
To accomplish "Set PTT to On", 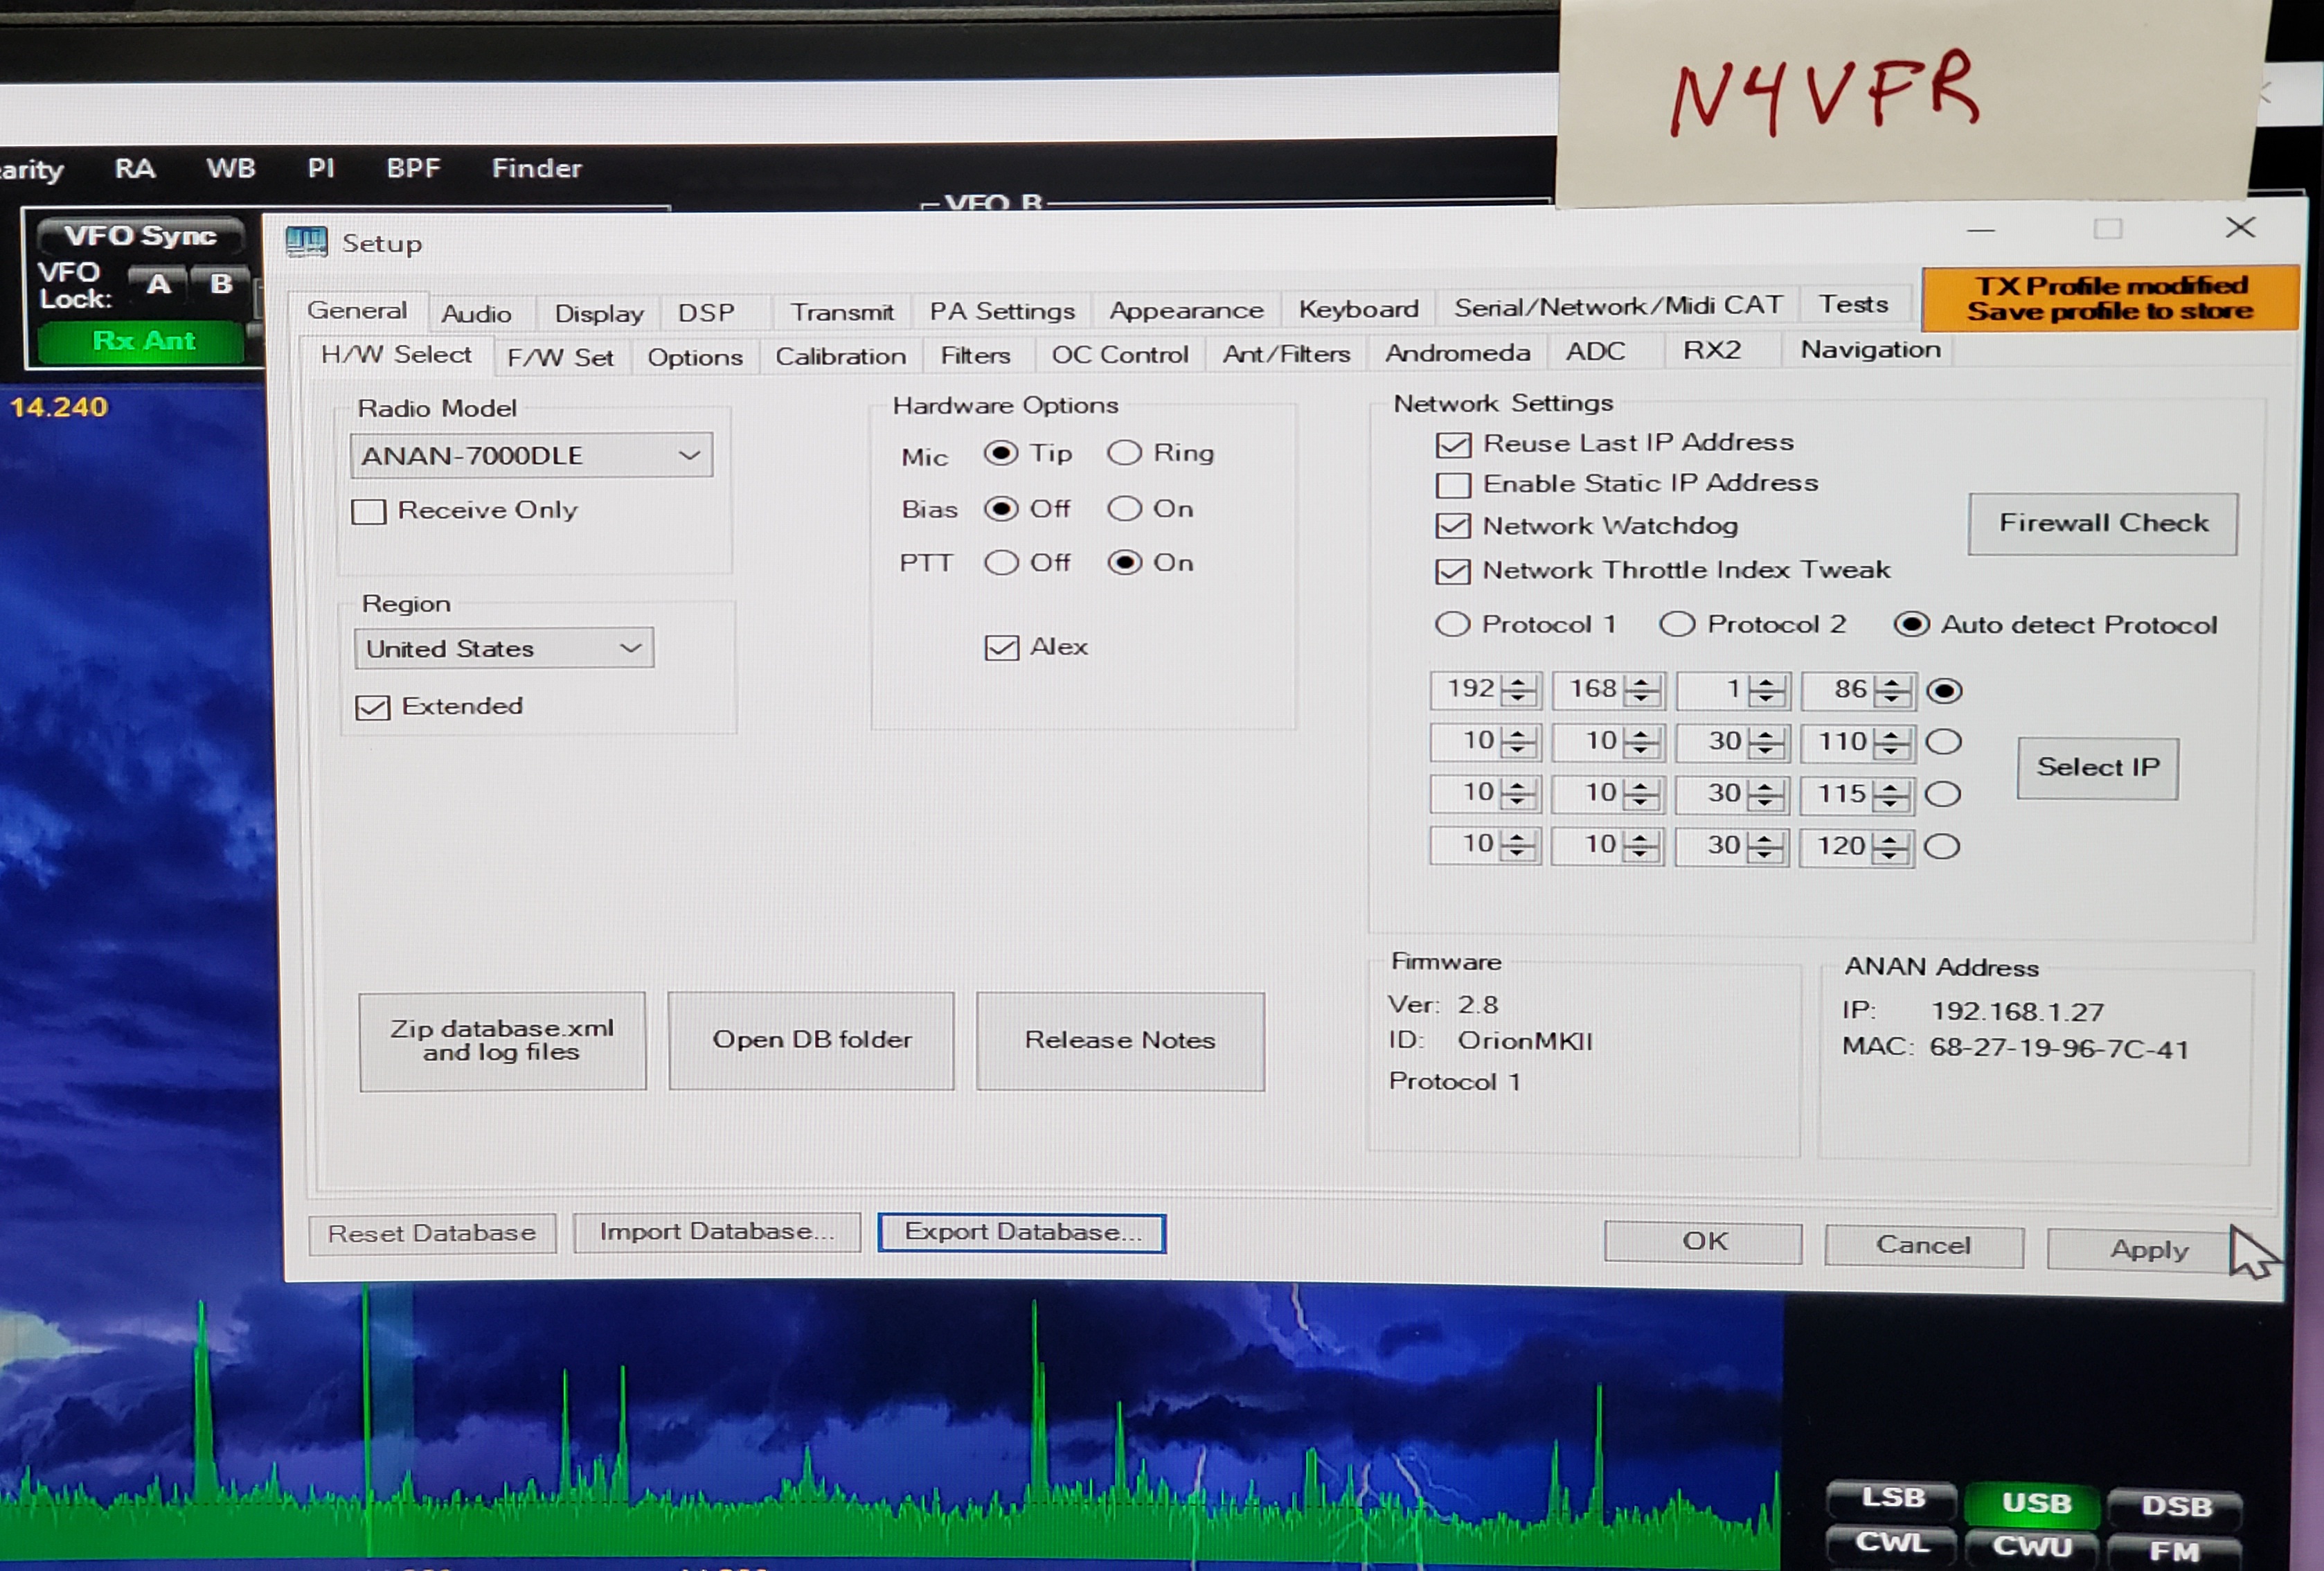I will point(1124,563).
